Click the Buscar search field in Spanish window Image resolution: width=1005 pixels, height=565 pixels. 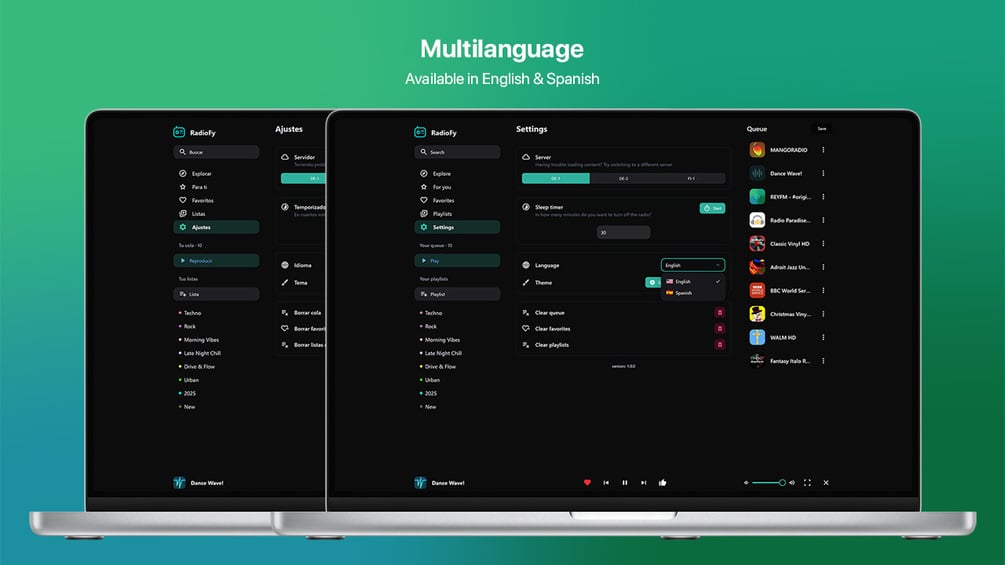click(216, 152)
